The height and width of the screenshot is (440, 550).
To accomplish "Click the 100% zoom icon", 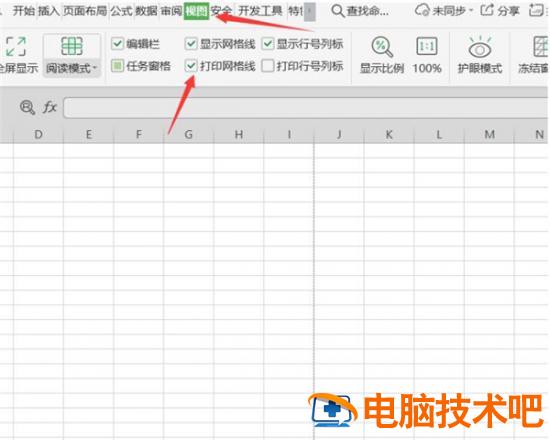I will click(427, 46).
